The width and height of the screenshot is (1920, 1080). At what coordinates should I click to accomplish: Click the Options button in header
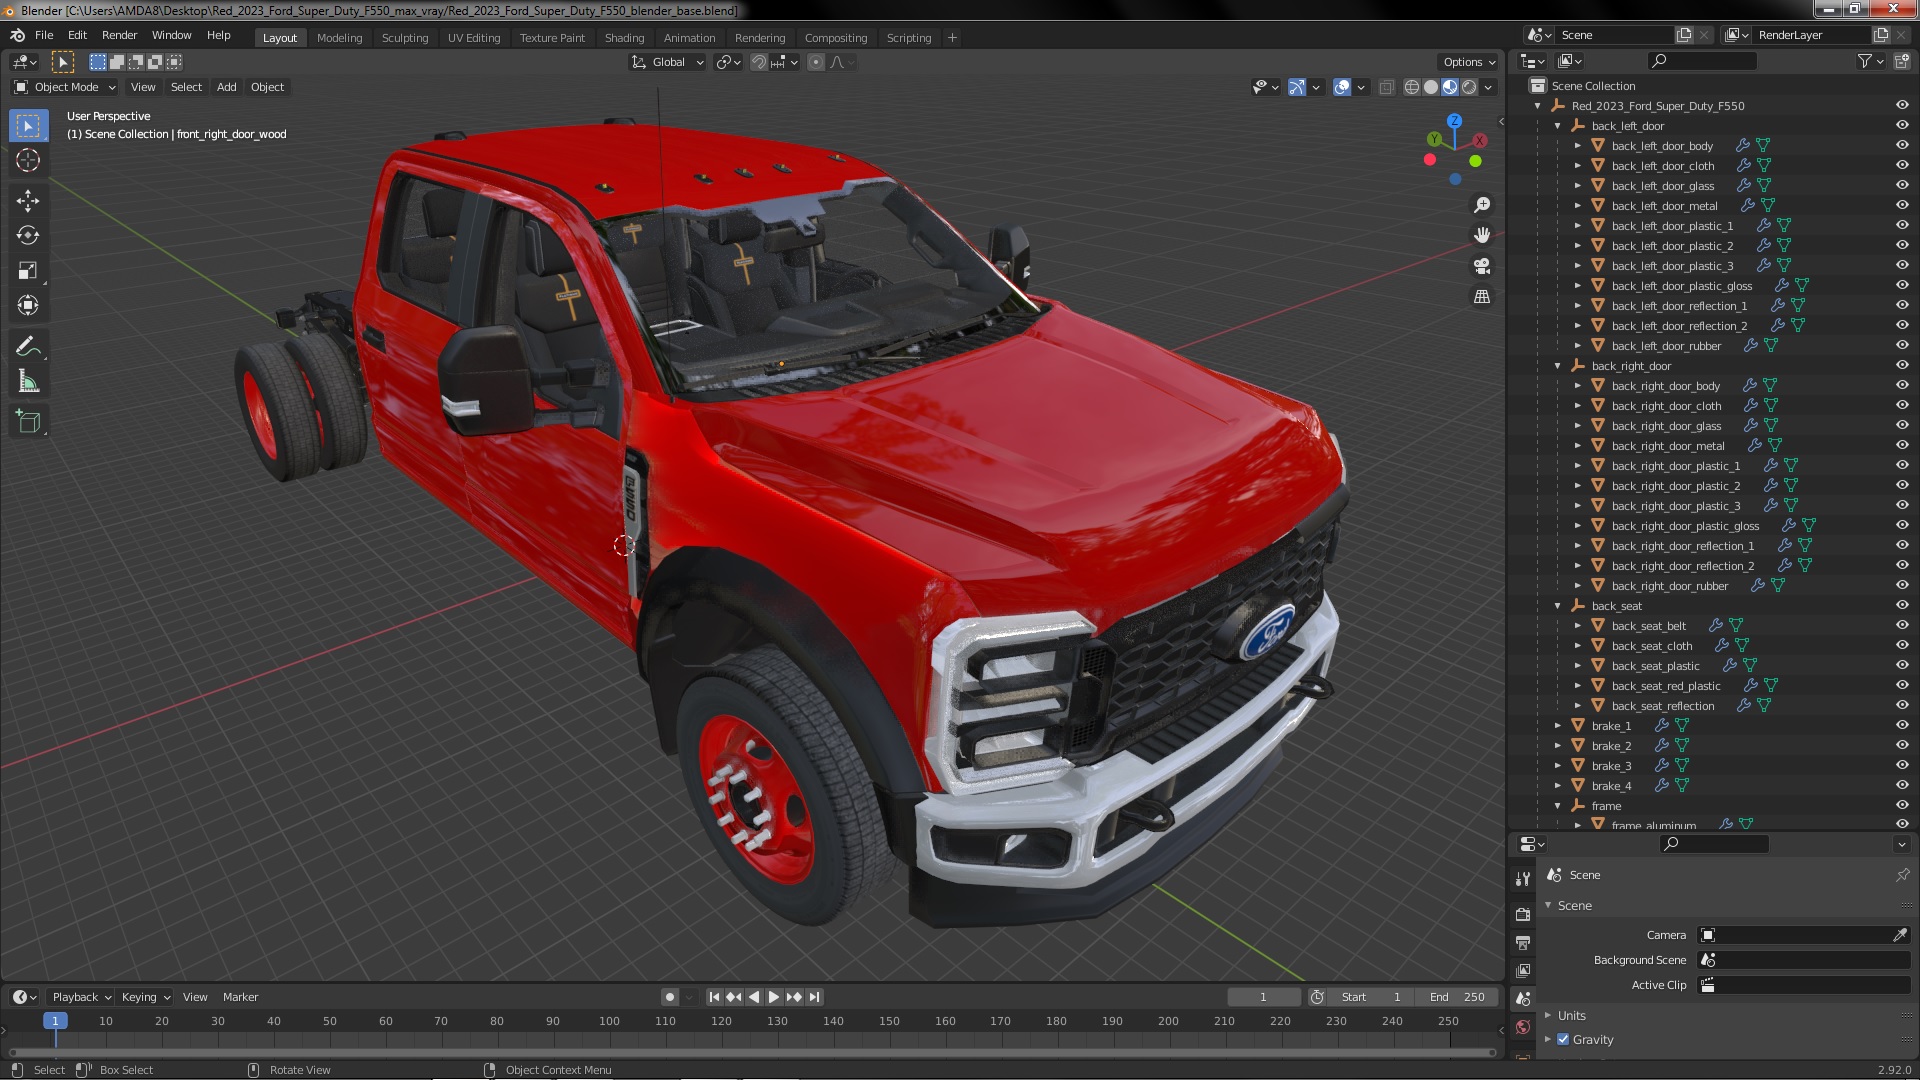pyautogui.click(x=1468, y=62)
